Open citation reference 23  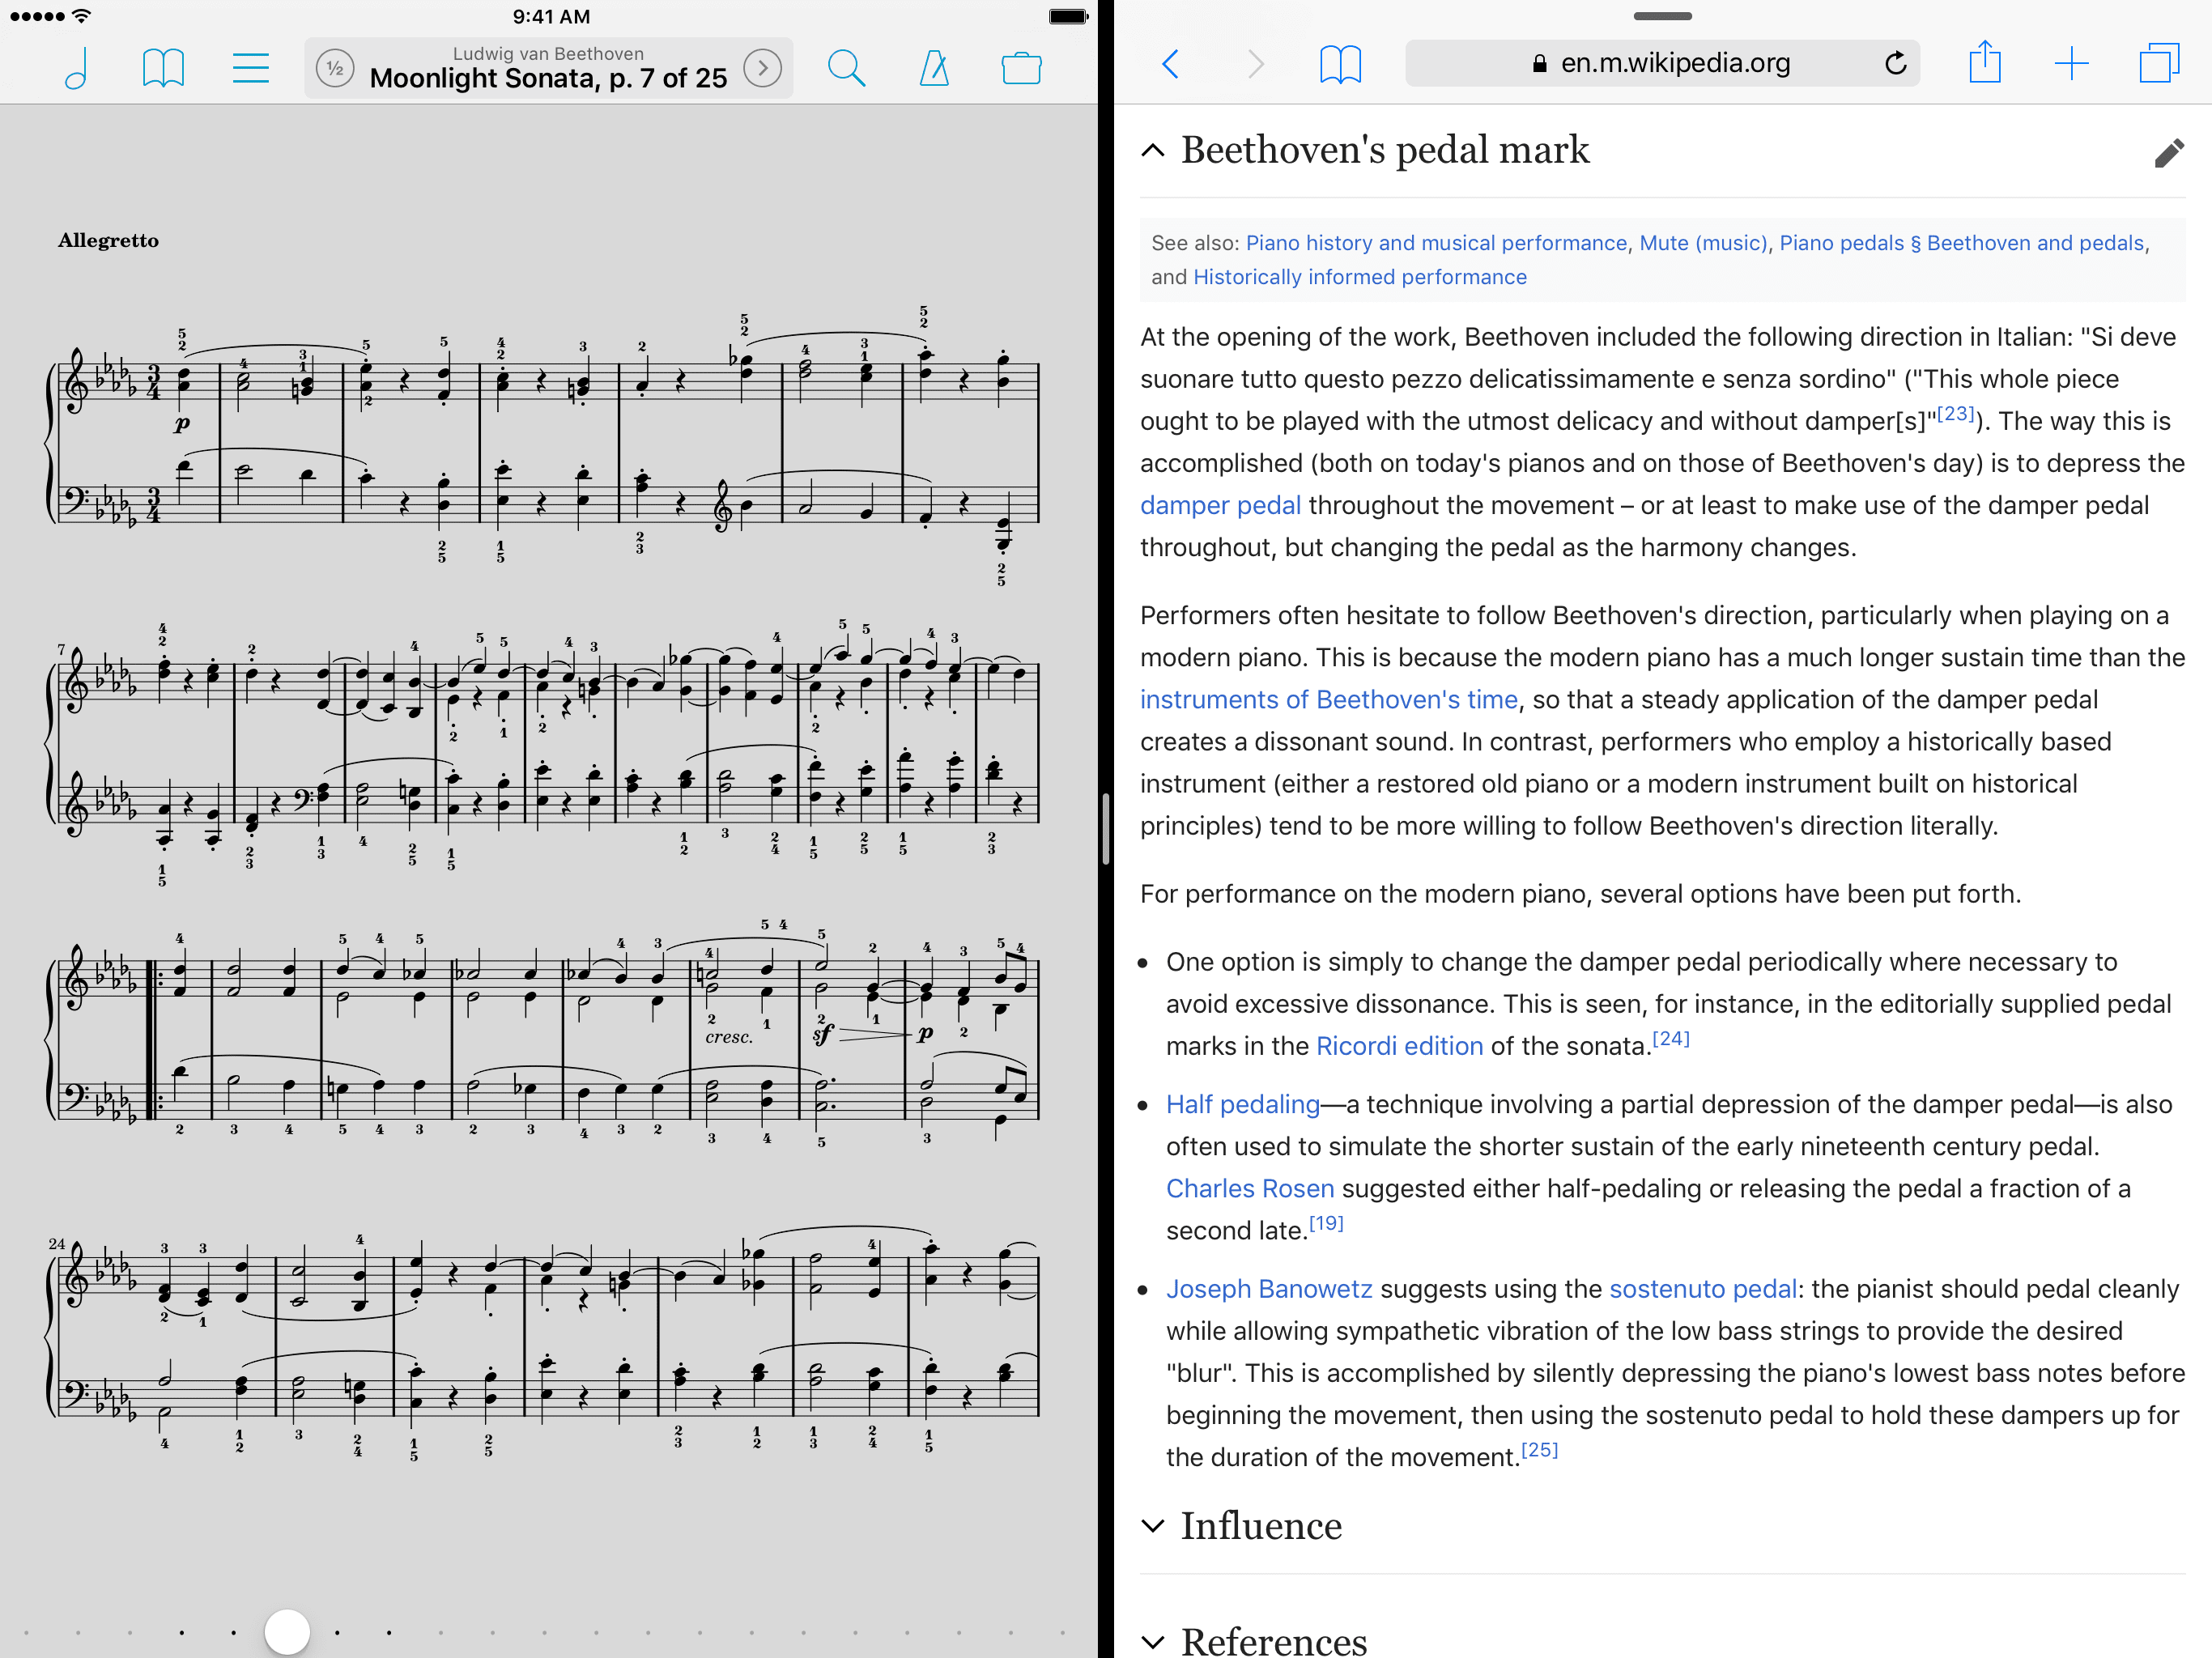1955,413
